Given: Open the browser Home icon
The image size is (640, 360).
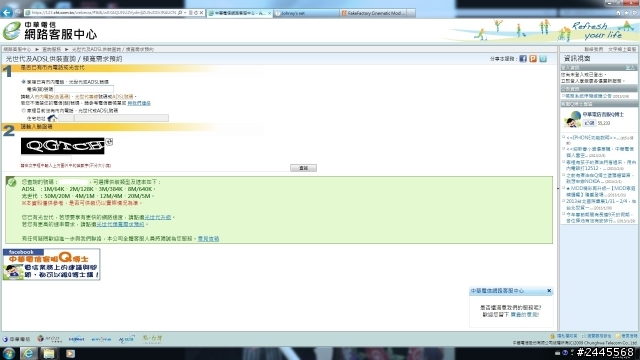Looking at the screenshot, I should click(x=618, y=13).
